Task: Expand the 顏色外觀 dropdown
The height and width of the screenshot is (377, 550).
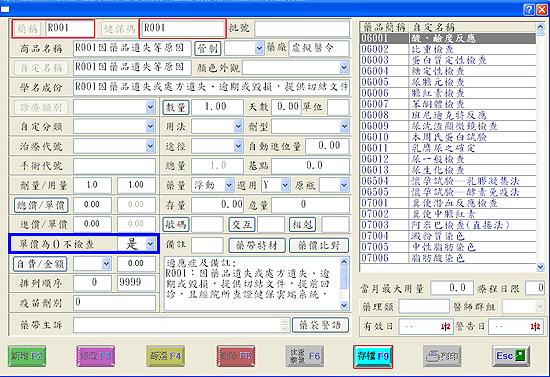Action: pyautogui.click(x=344, y=68)
